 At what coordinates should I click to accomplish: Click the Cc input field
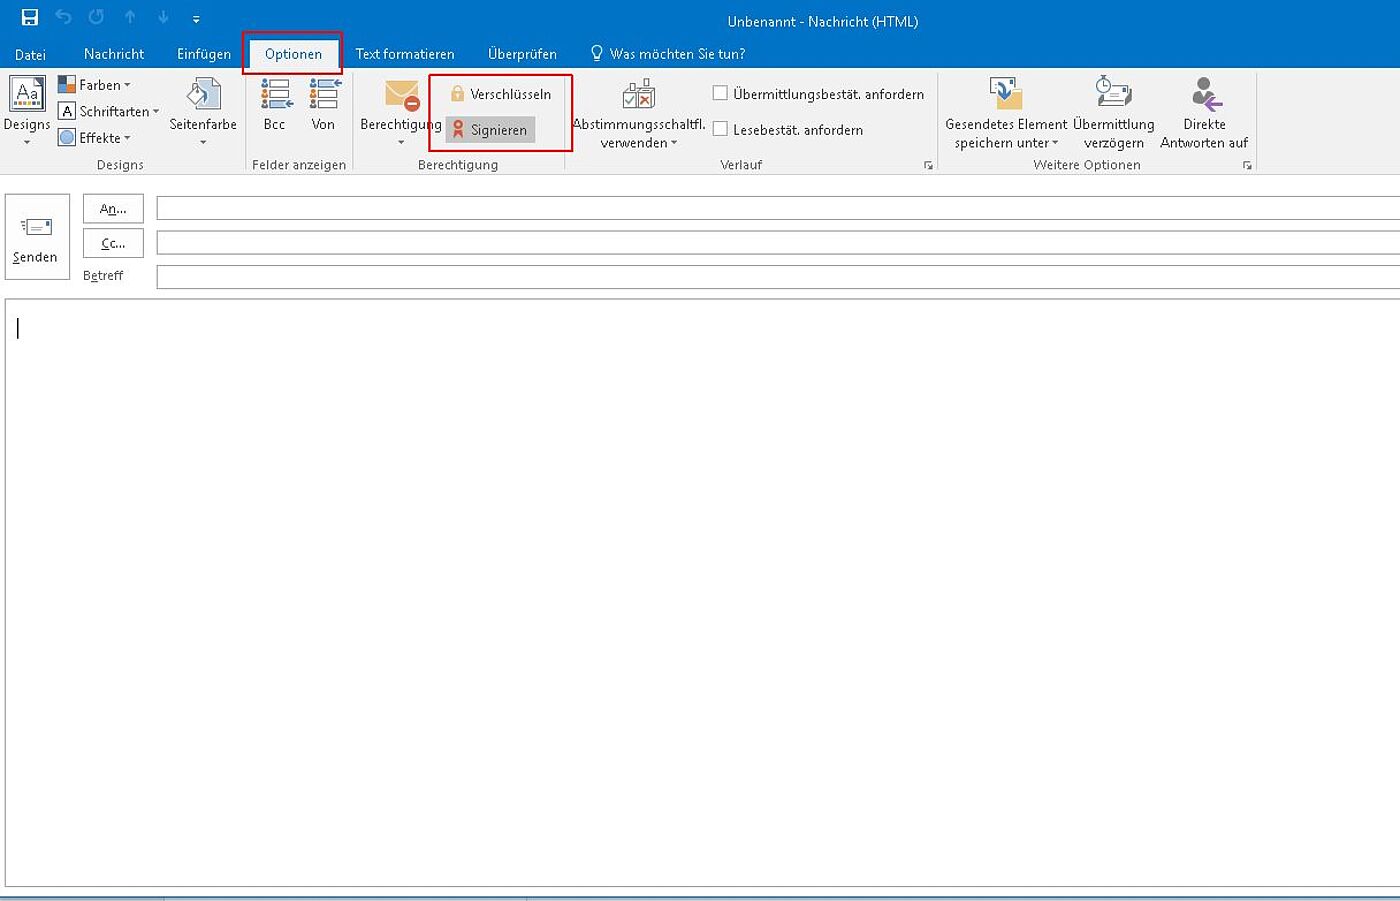778,243
